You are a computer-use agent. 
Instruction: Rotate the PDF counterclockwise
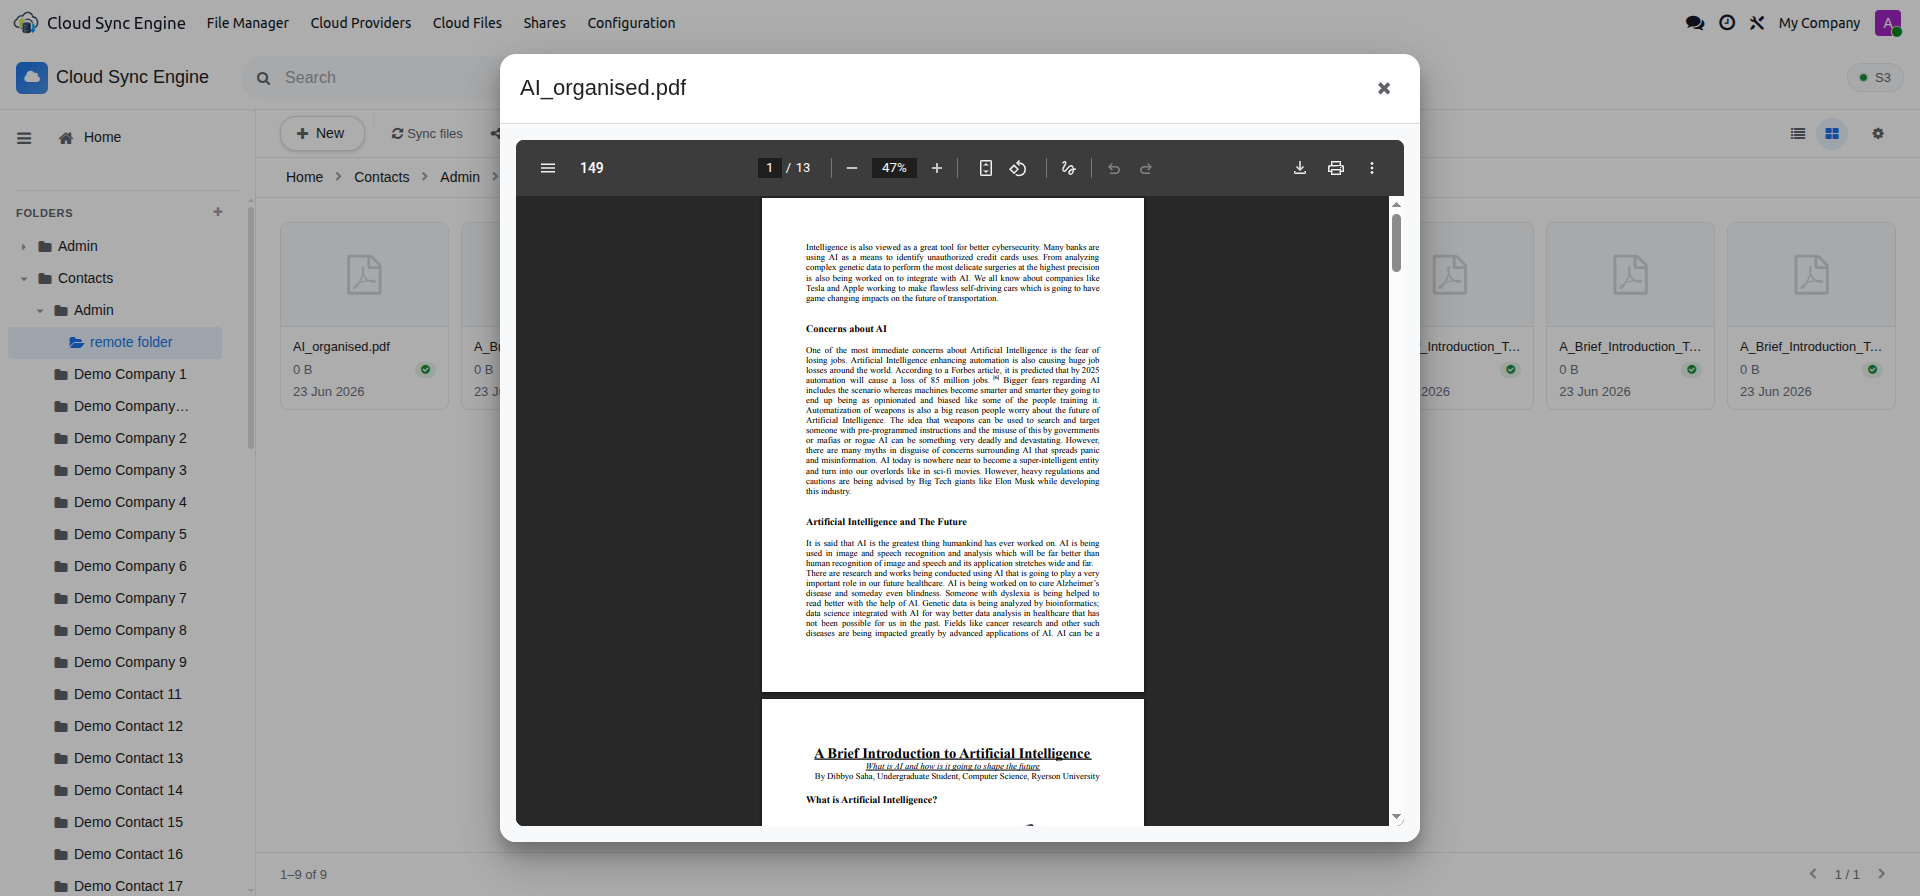click(x=1018, y=168)
